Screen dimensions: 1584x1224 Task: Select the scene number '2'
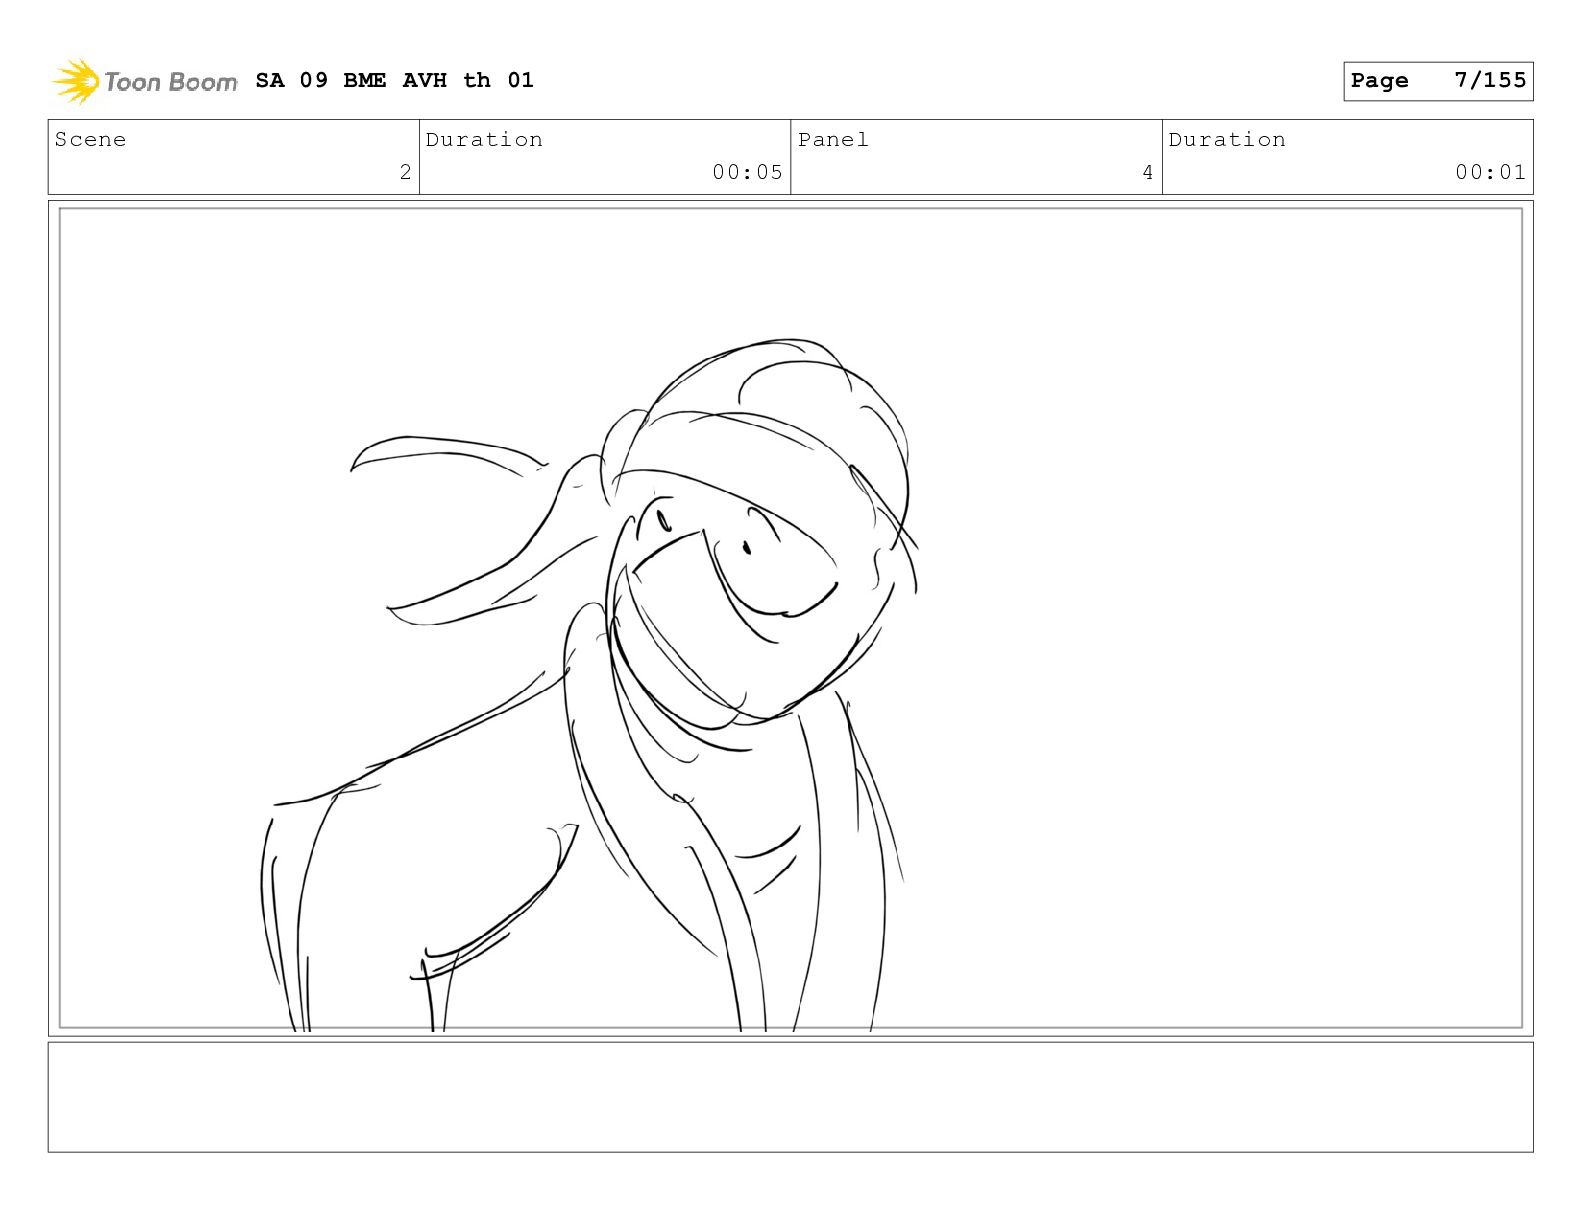point(405,172)
